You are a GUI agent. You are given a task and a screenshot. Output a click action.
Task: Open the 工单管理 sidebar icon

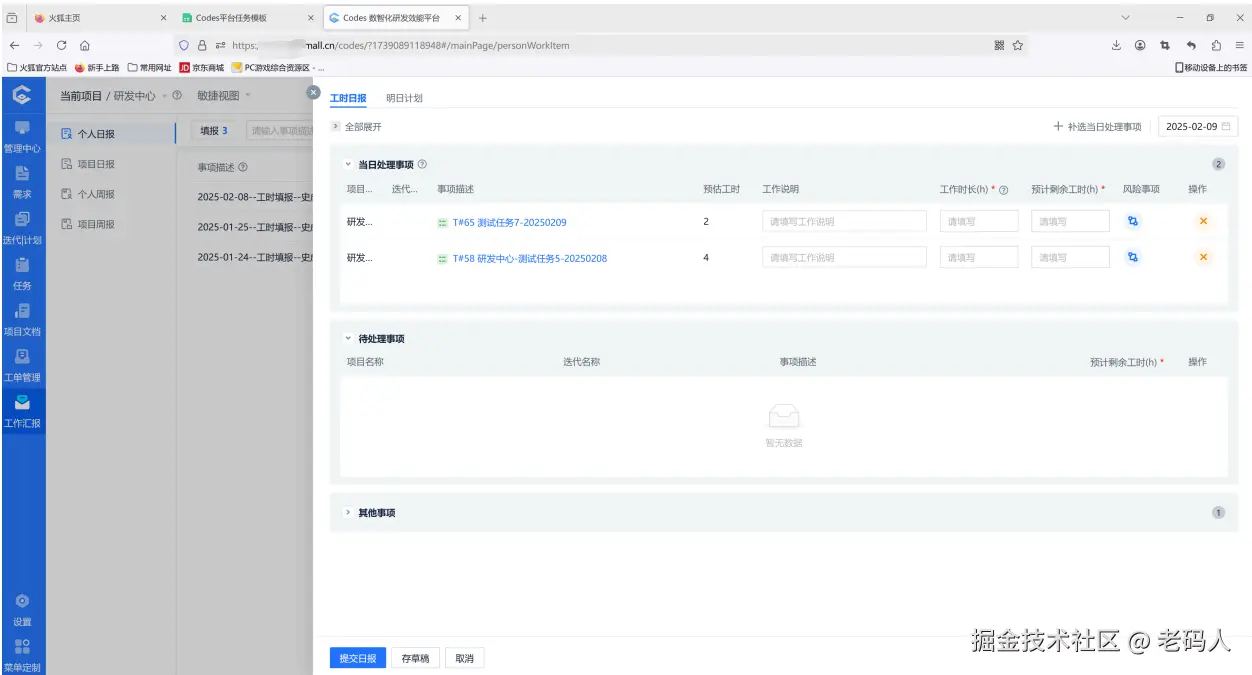(x=22, y=356)
